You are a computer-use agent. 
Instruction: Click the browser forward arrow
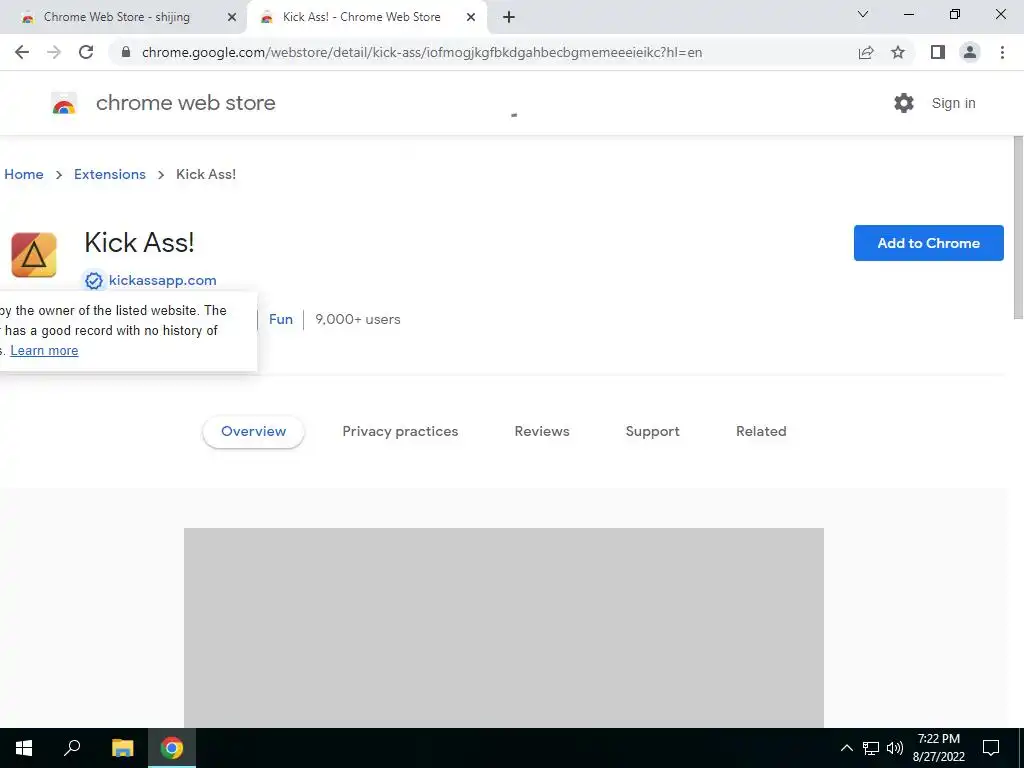pos(54,52)
